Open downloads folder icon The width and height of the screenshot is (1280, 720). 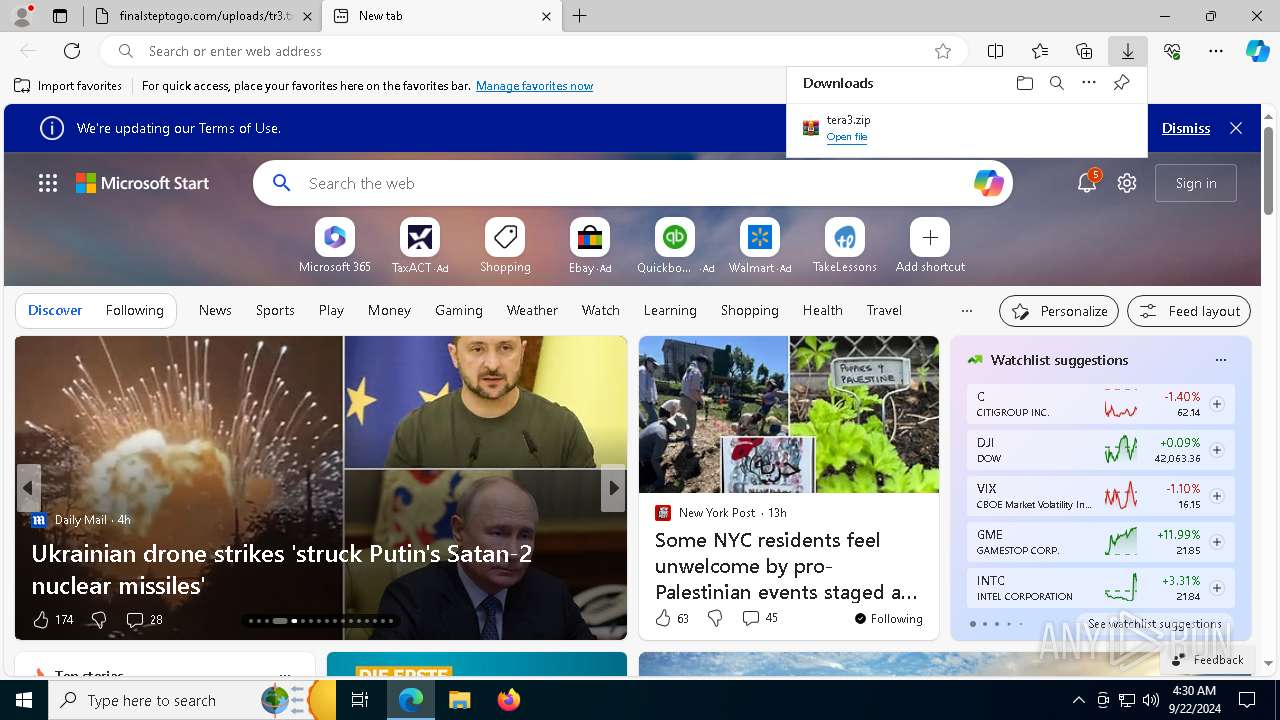click(1025, 83)
